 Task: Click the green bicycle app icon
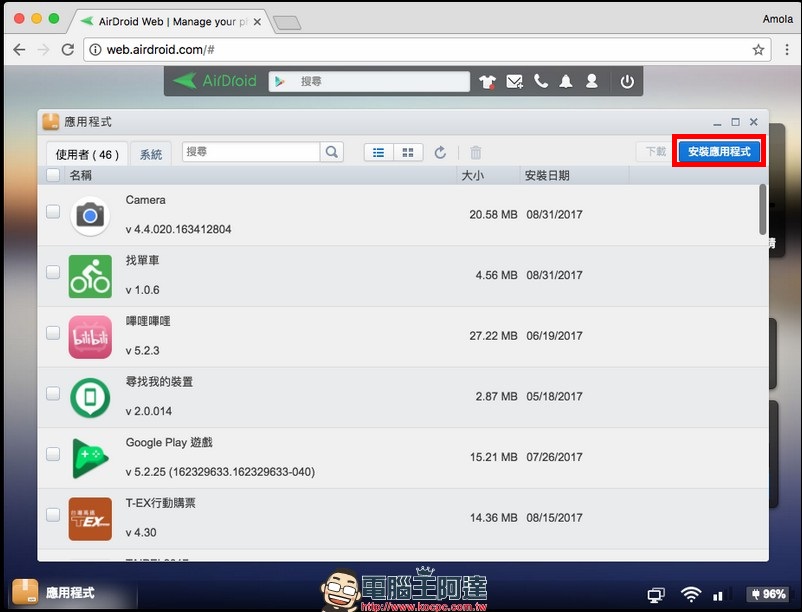(x=90, y=276)
